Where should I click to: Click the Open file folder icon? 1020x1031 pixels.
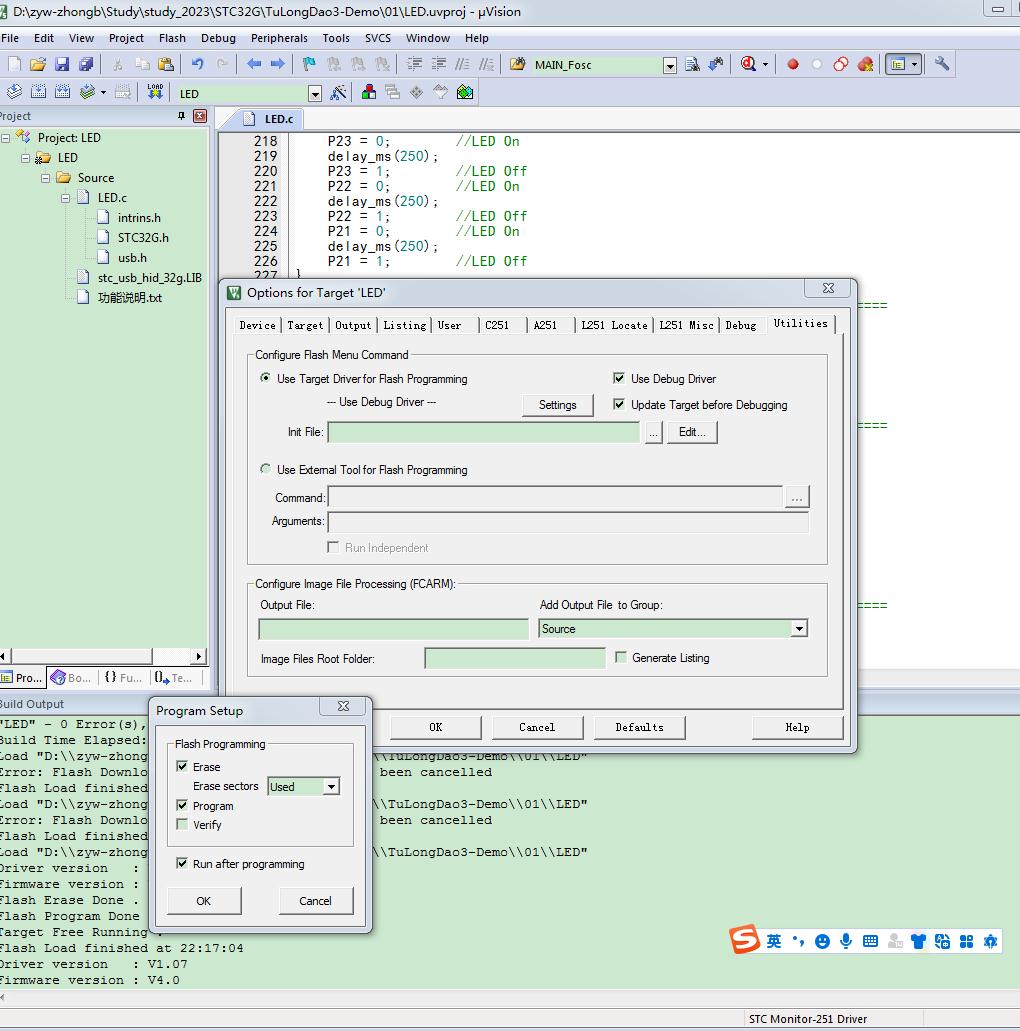pyautogui.click(x=38, y=64)
